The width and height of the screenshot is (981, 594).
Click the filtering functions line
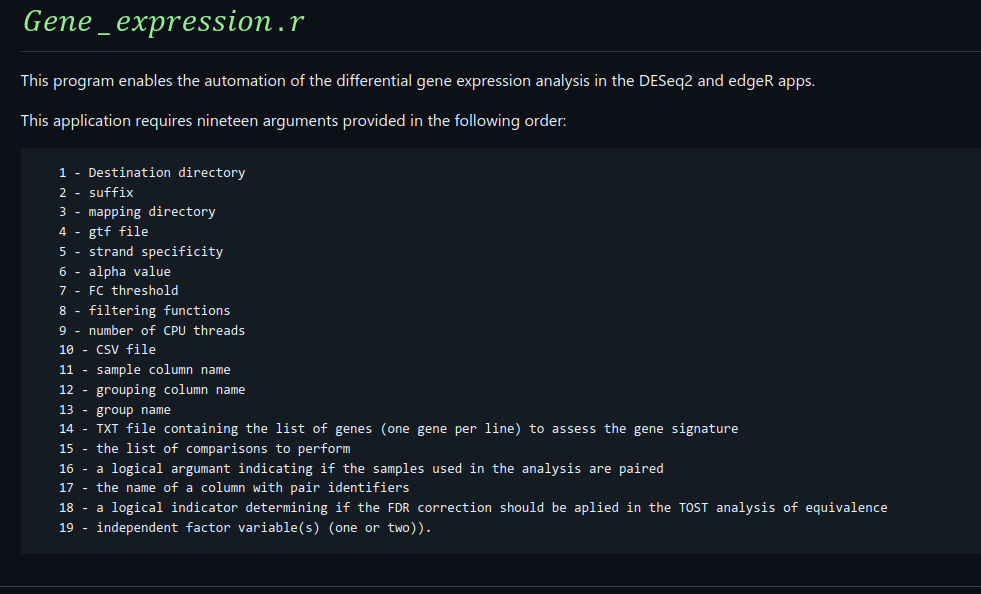click(x=145, y=310)
